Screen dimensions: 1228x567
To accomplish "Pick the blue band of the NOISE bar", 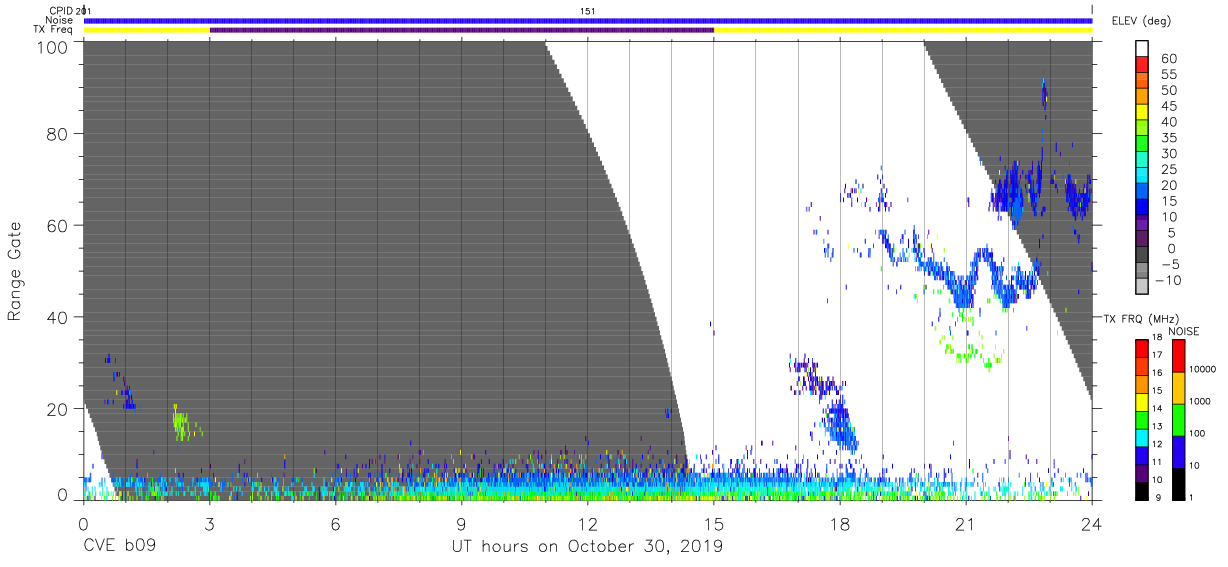I will coord(1177,451).
